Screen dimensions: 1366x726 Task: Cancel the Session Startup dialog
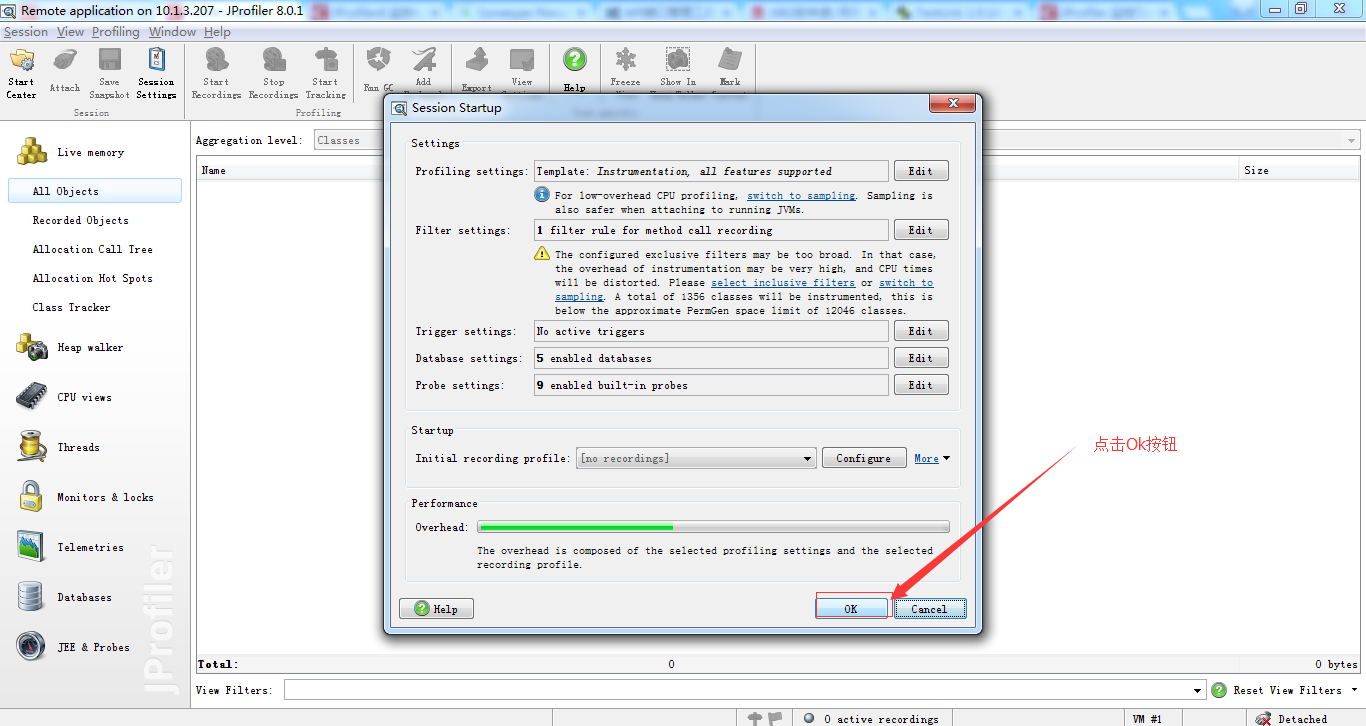point(929,608)
